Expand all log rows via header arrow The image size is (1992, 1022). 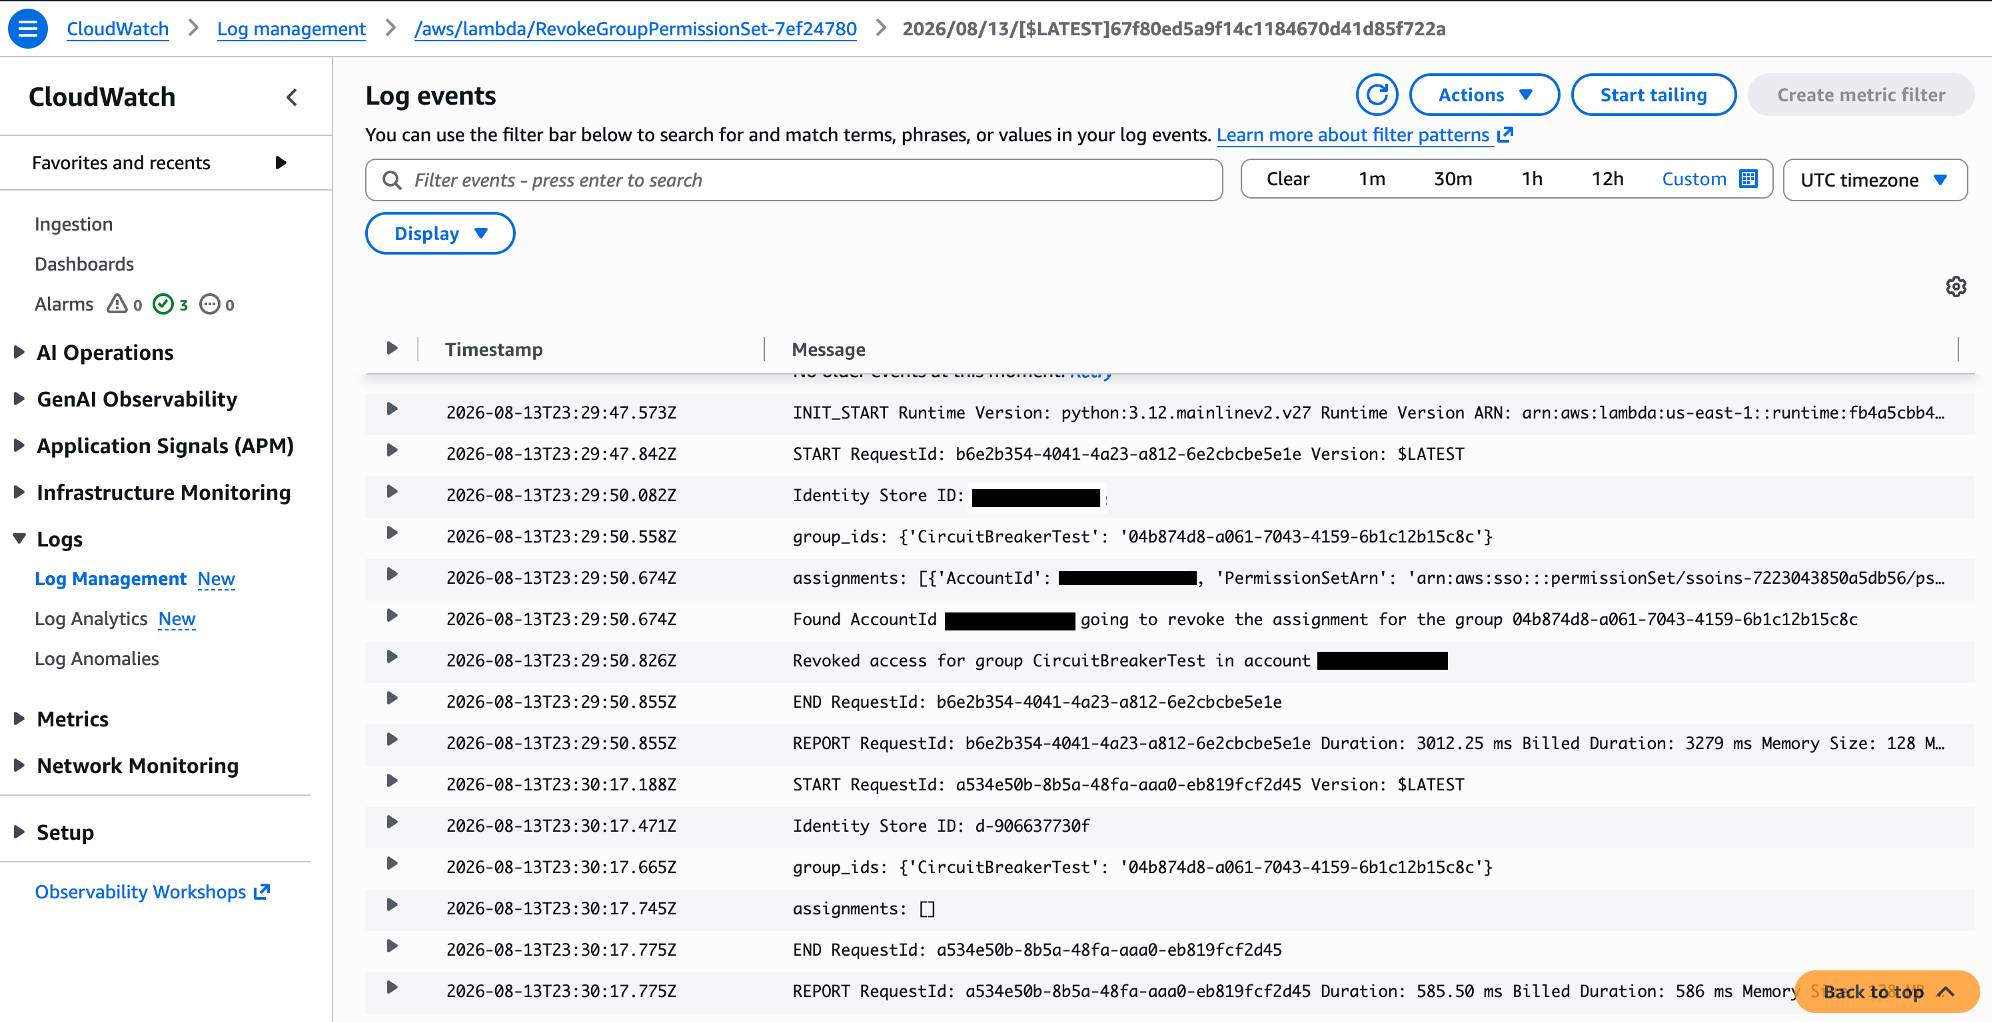(x=392, y=348)
